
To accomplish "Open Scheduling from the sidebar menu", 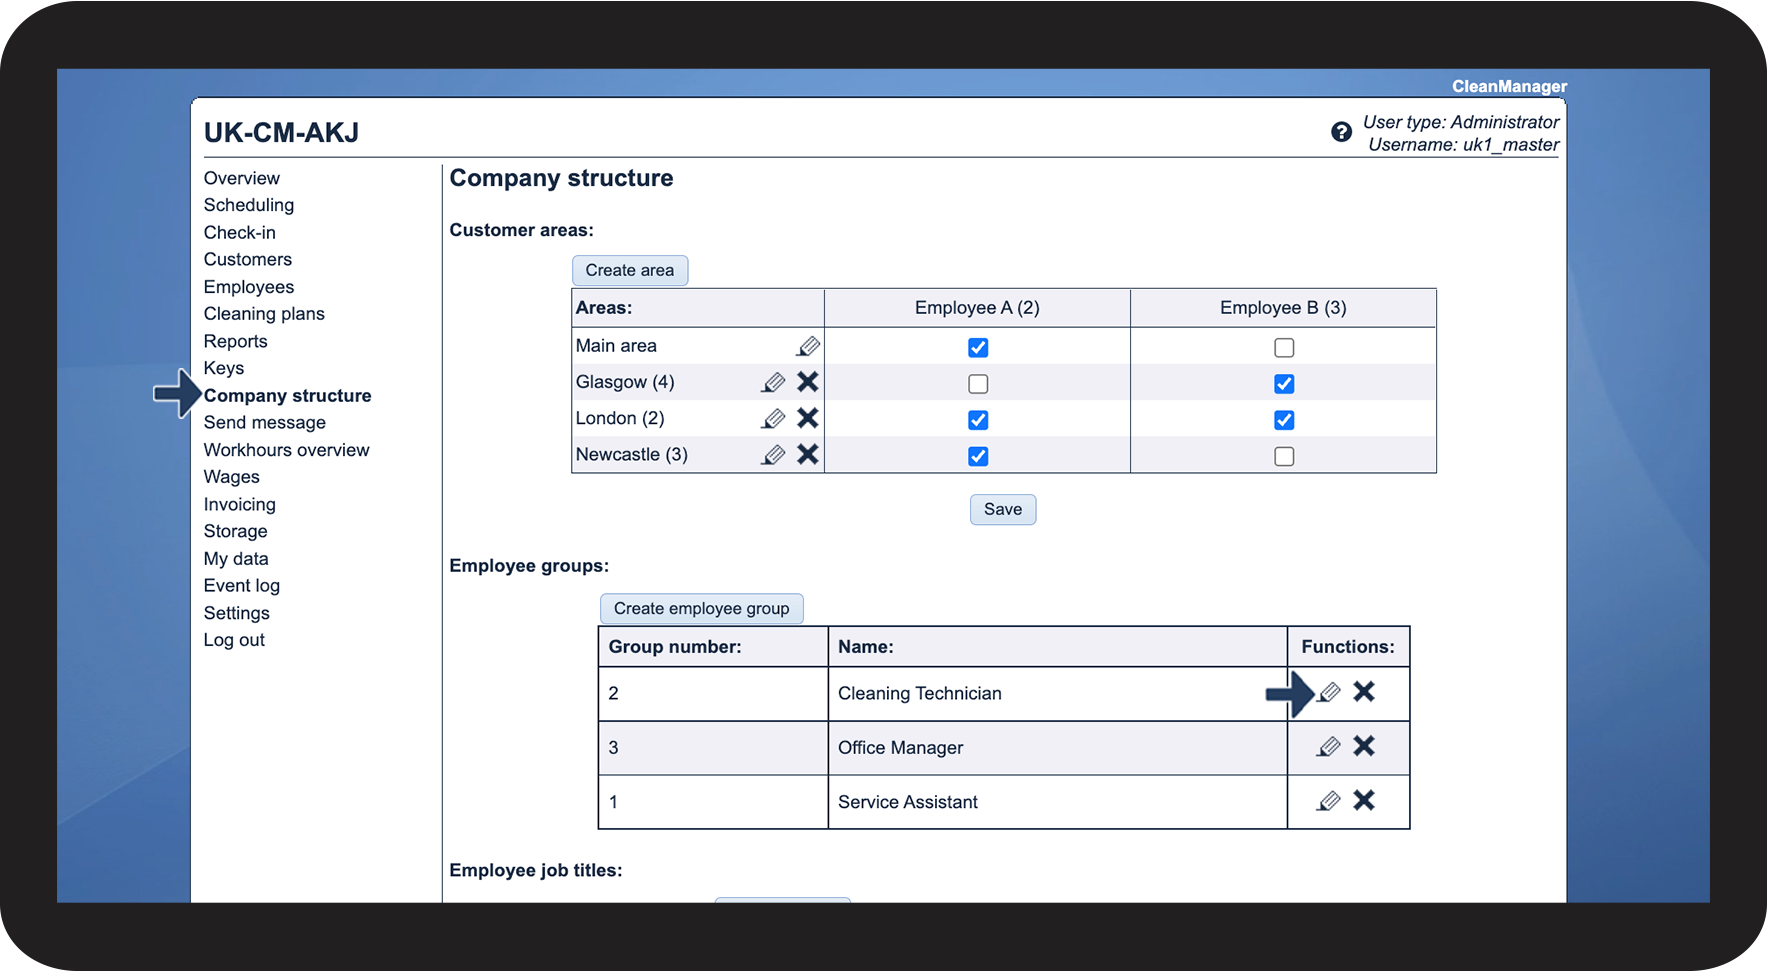I will point(249,205).
